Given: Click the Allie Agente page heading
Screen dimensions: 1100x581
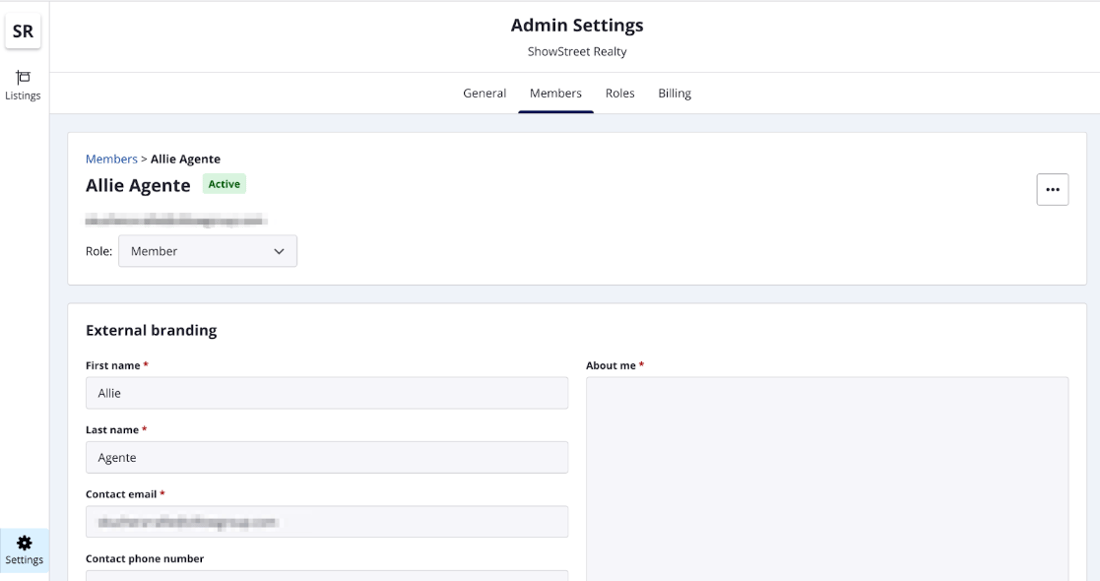Looking at the screenshot, I should [139, 184].
